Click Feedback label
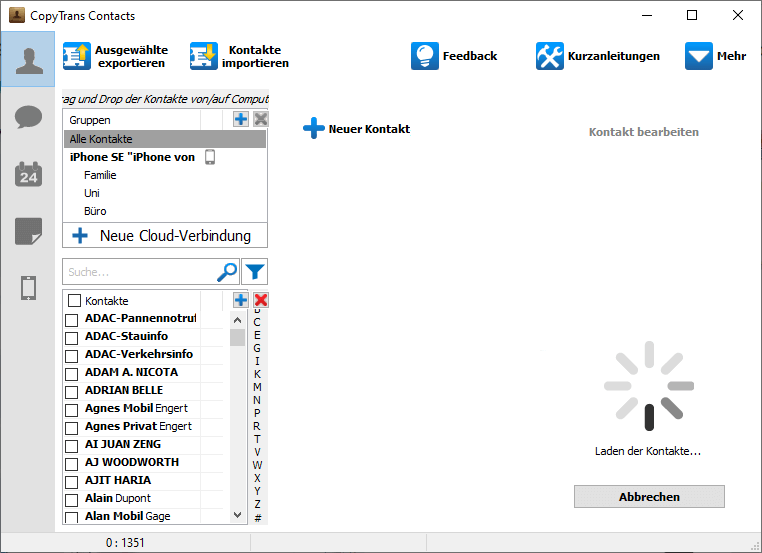The height and width of the screenshot is (553, 762). [470, 56]
